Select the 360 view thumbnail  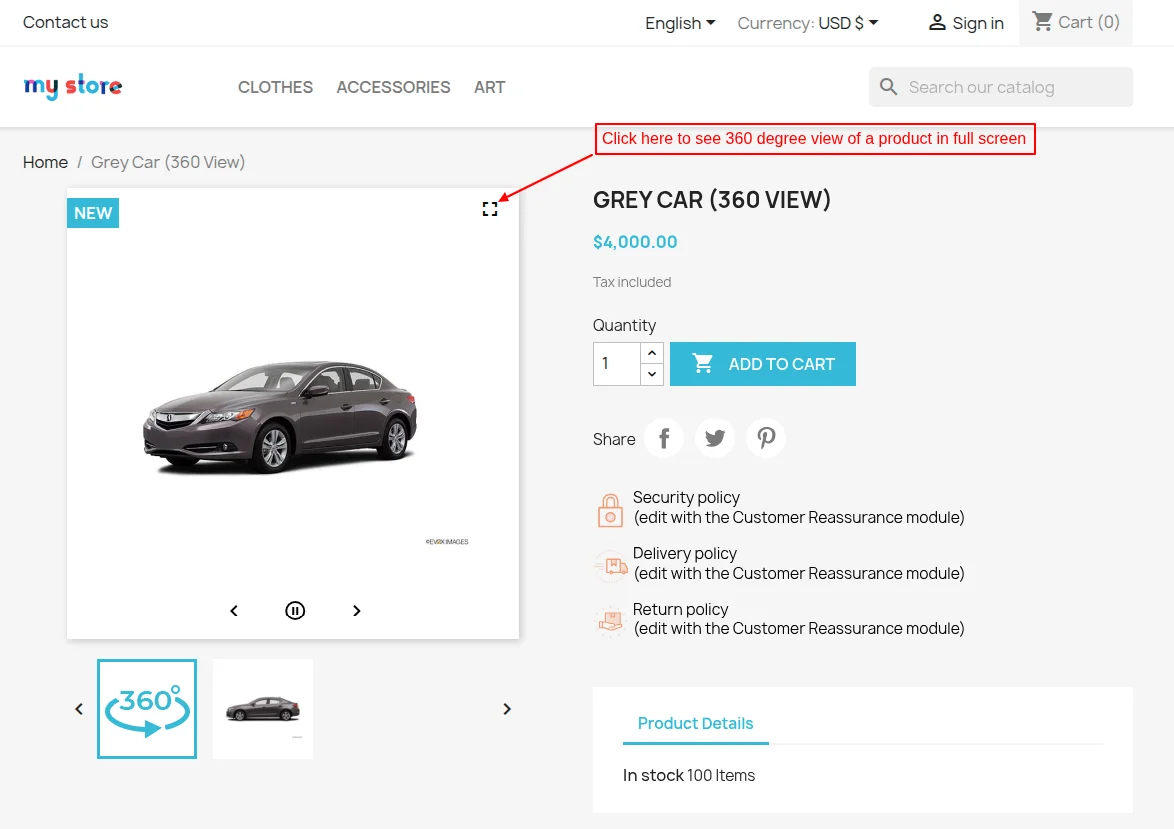[147, 708]
